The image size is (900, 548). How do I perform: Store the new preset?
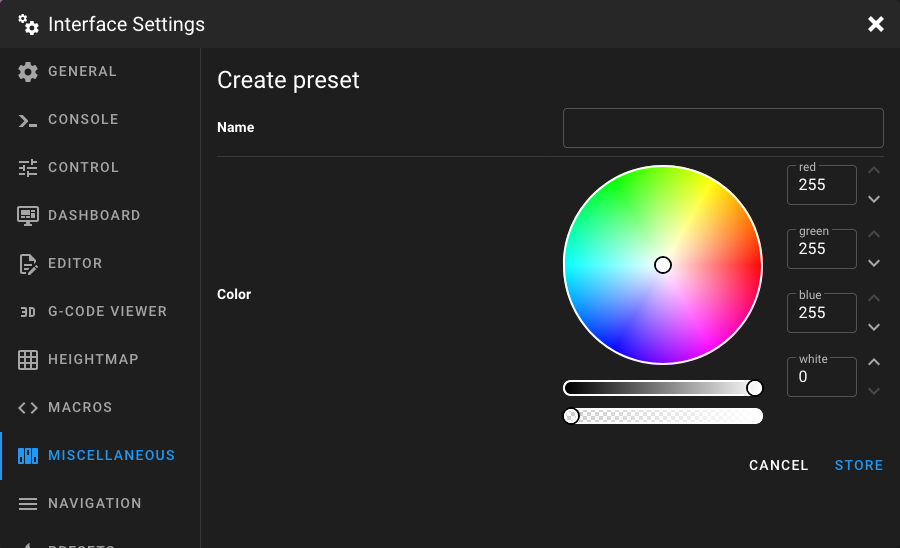[859, 465]
